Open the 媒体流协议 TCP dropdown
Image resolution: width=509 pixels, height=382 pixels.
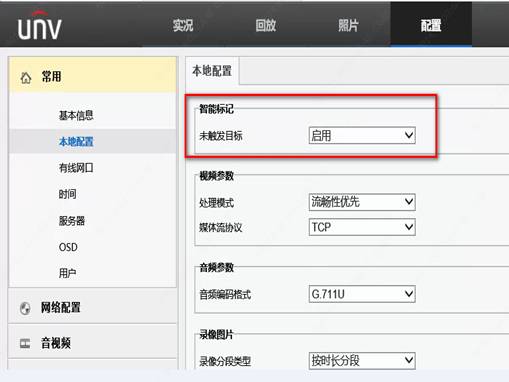click(x=362, y=227)
